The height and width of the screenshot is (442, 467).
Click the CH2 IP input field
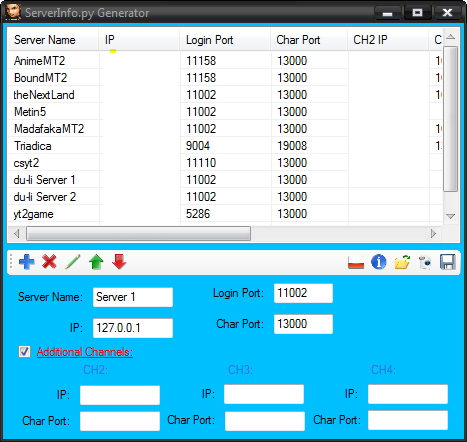(120, 395)
